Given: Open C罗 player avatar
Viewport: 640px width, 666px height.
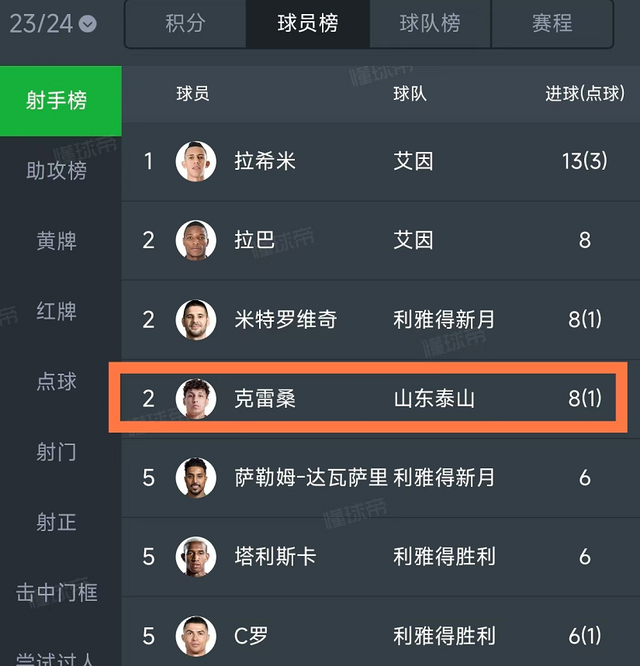Looking at the screenshot, I should click(x=196, y=635).
